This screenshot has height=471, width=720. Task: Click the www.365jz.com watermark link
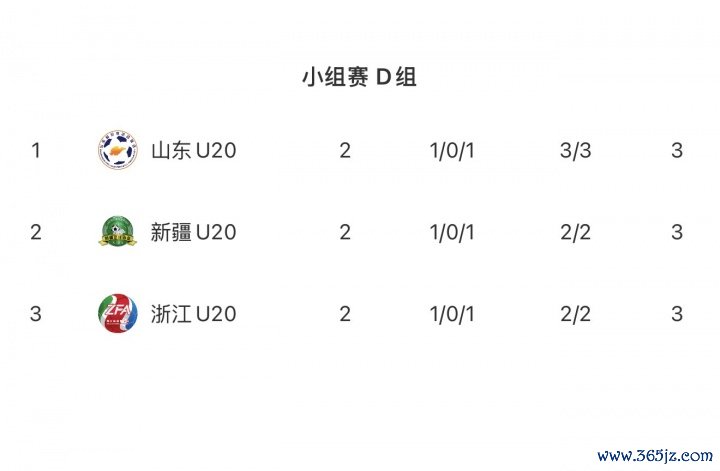click(x=654, y=455)
